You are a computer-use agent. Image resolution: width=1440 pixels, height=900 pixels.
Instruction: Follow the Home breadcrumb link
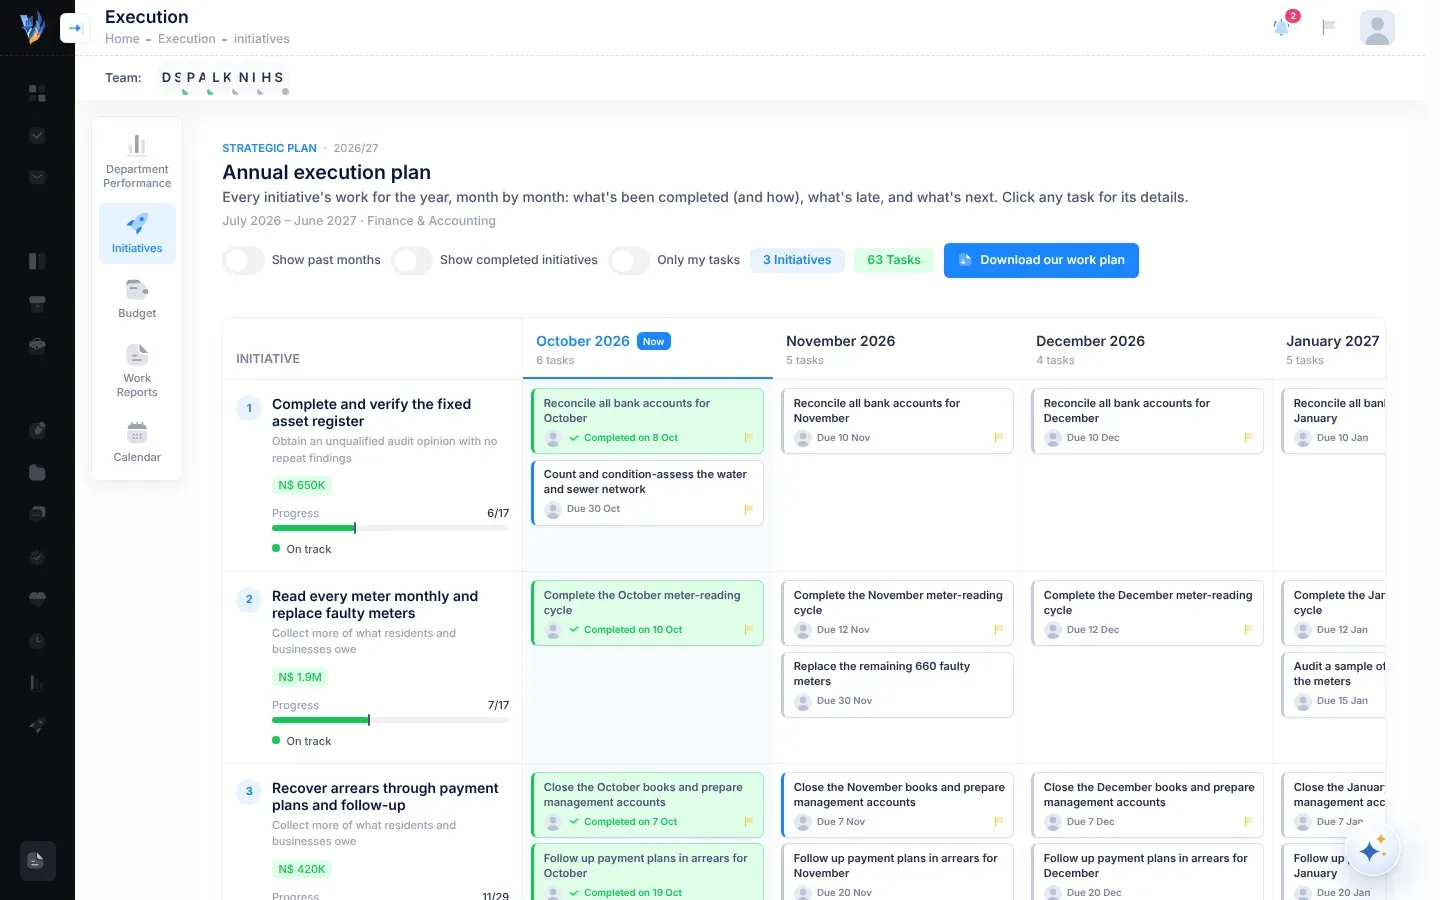(122, 39)
